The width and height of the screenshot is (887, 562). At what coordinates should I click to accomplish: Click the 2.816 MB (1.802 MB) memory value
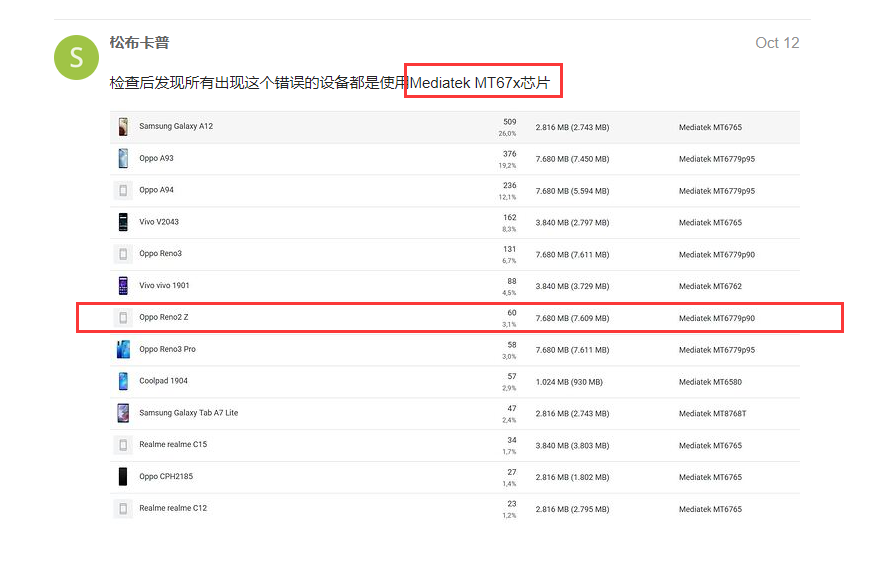click(572, 477)
